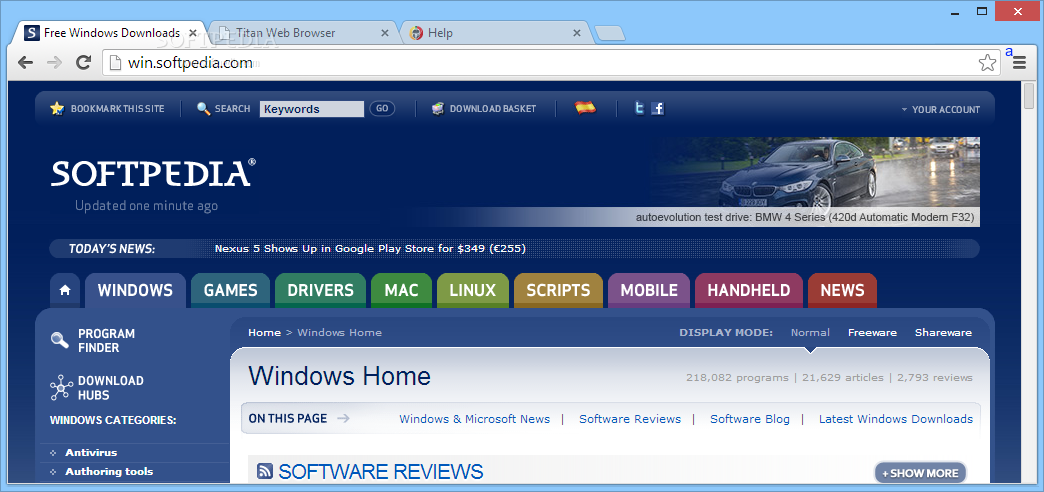1044x492 pixels.
Task: Open the browser hamburger menu
Action: pyautogui.click(x=1019, y=63)
